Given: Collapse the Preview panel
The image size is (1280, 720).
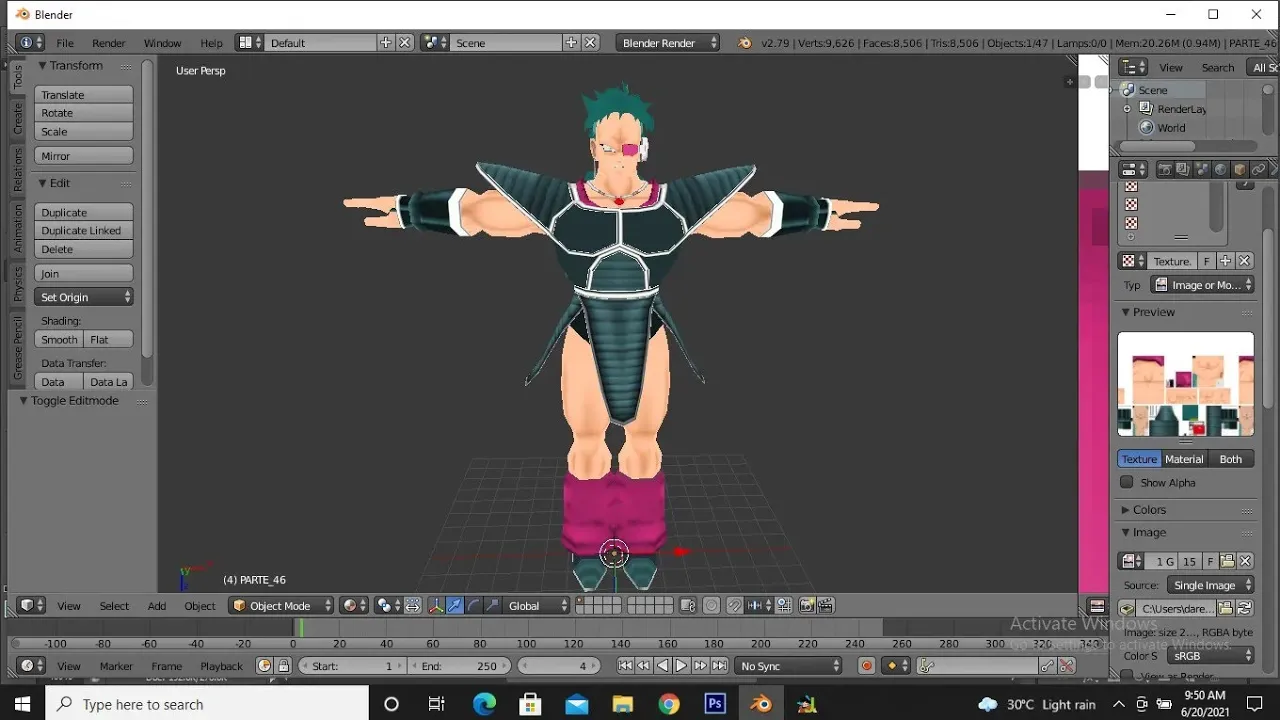Looking at the screenshot, I should point(1153,312).
